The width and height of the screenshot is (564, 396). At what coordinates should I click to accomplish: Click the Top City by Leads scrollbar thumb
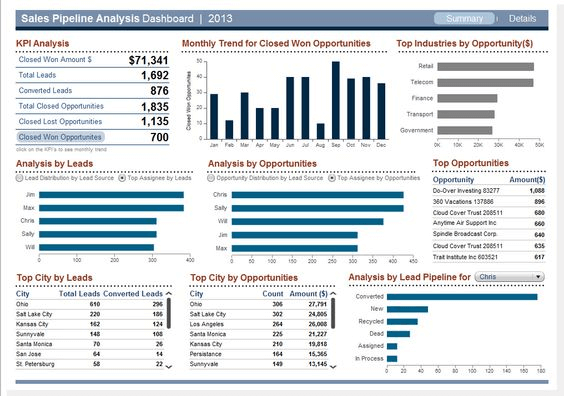coord(169,313)
